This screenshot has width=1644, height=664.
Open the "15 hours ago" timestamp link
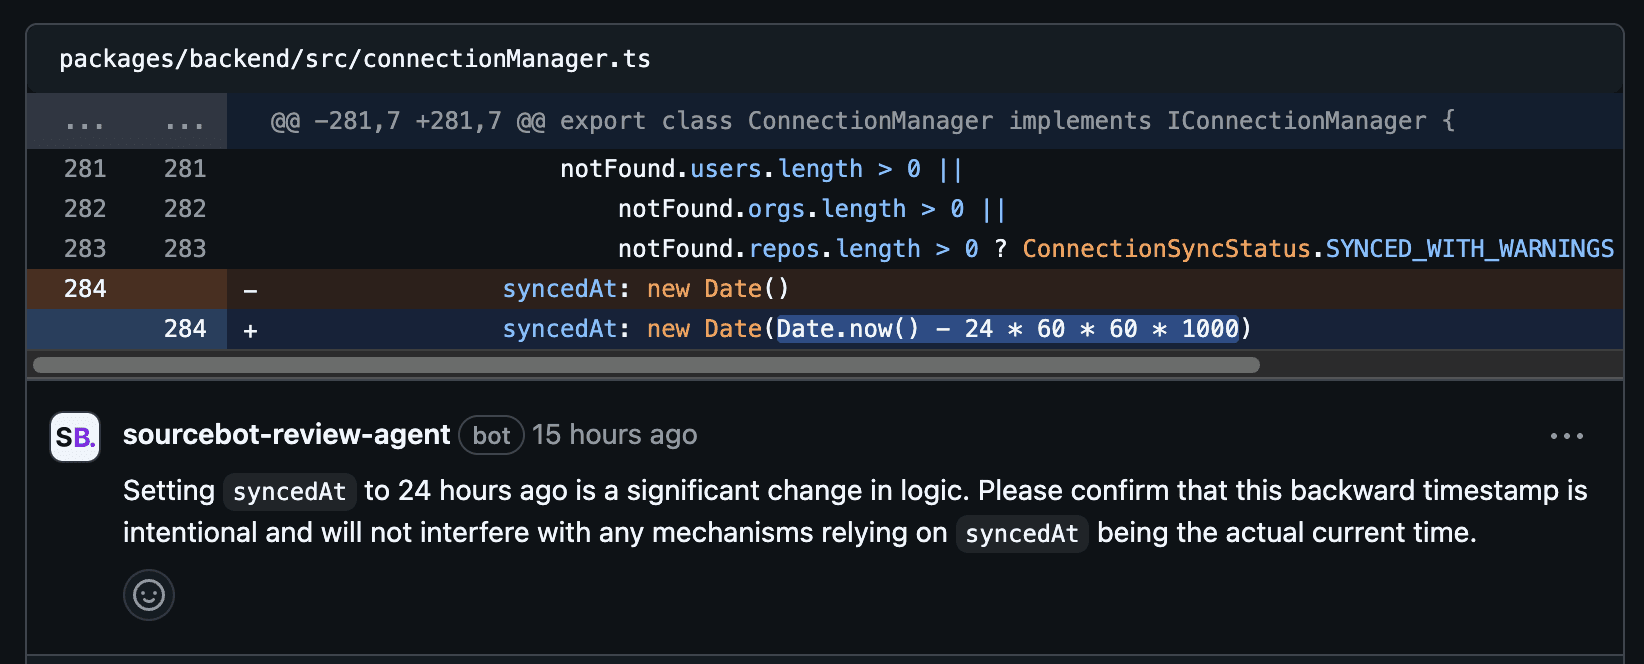(614, 435)
